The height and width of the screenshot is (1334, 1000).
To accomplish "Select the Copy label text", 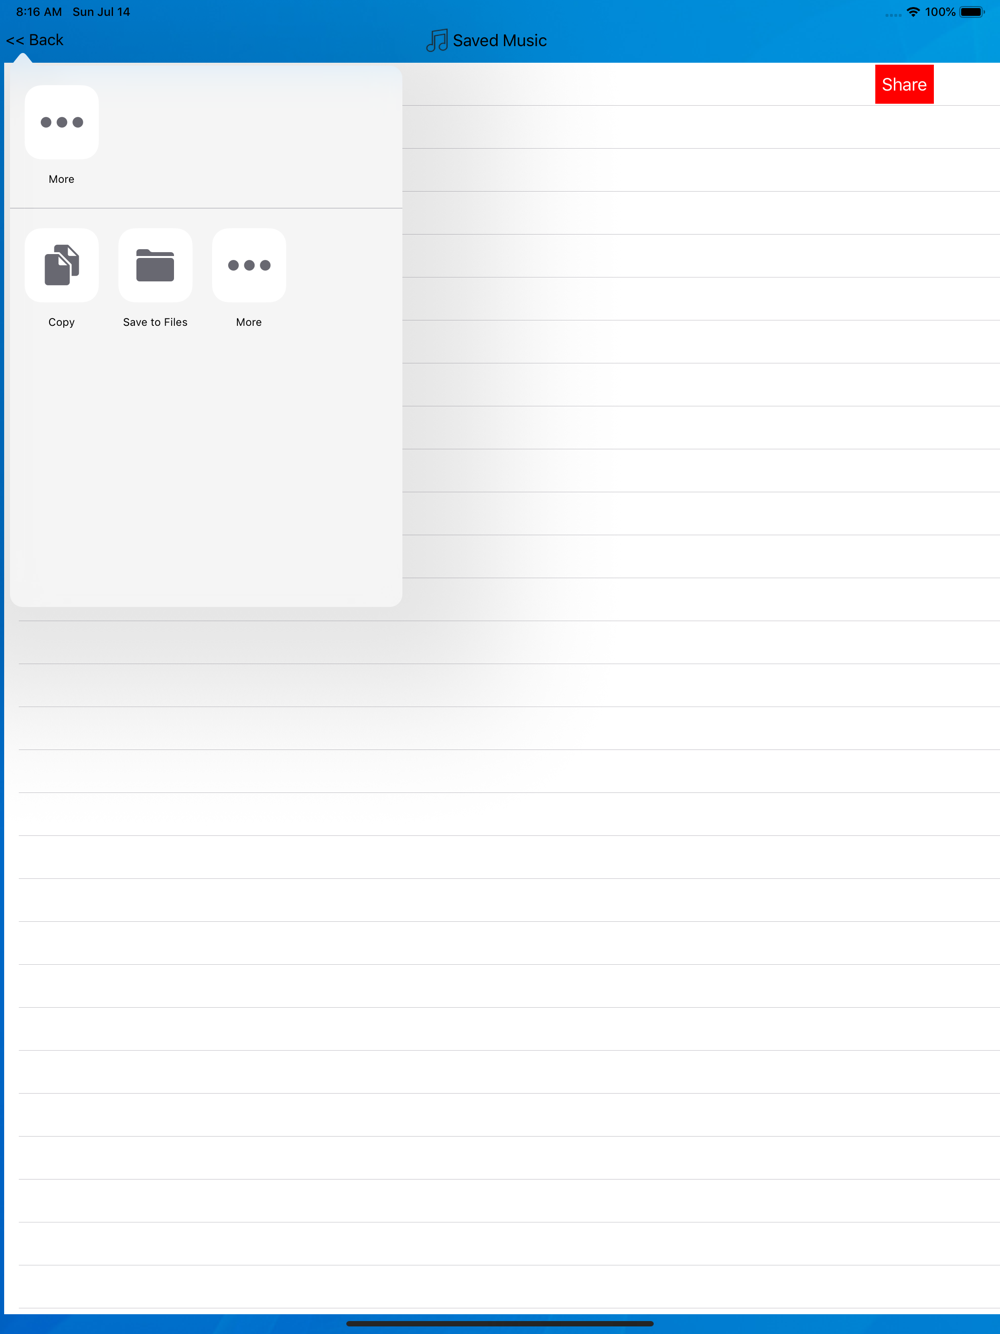I will (61, 322).
